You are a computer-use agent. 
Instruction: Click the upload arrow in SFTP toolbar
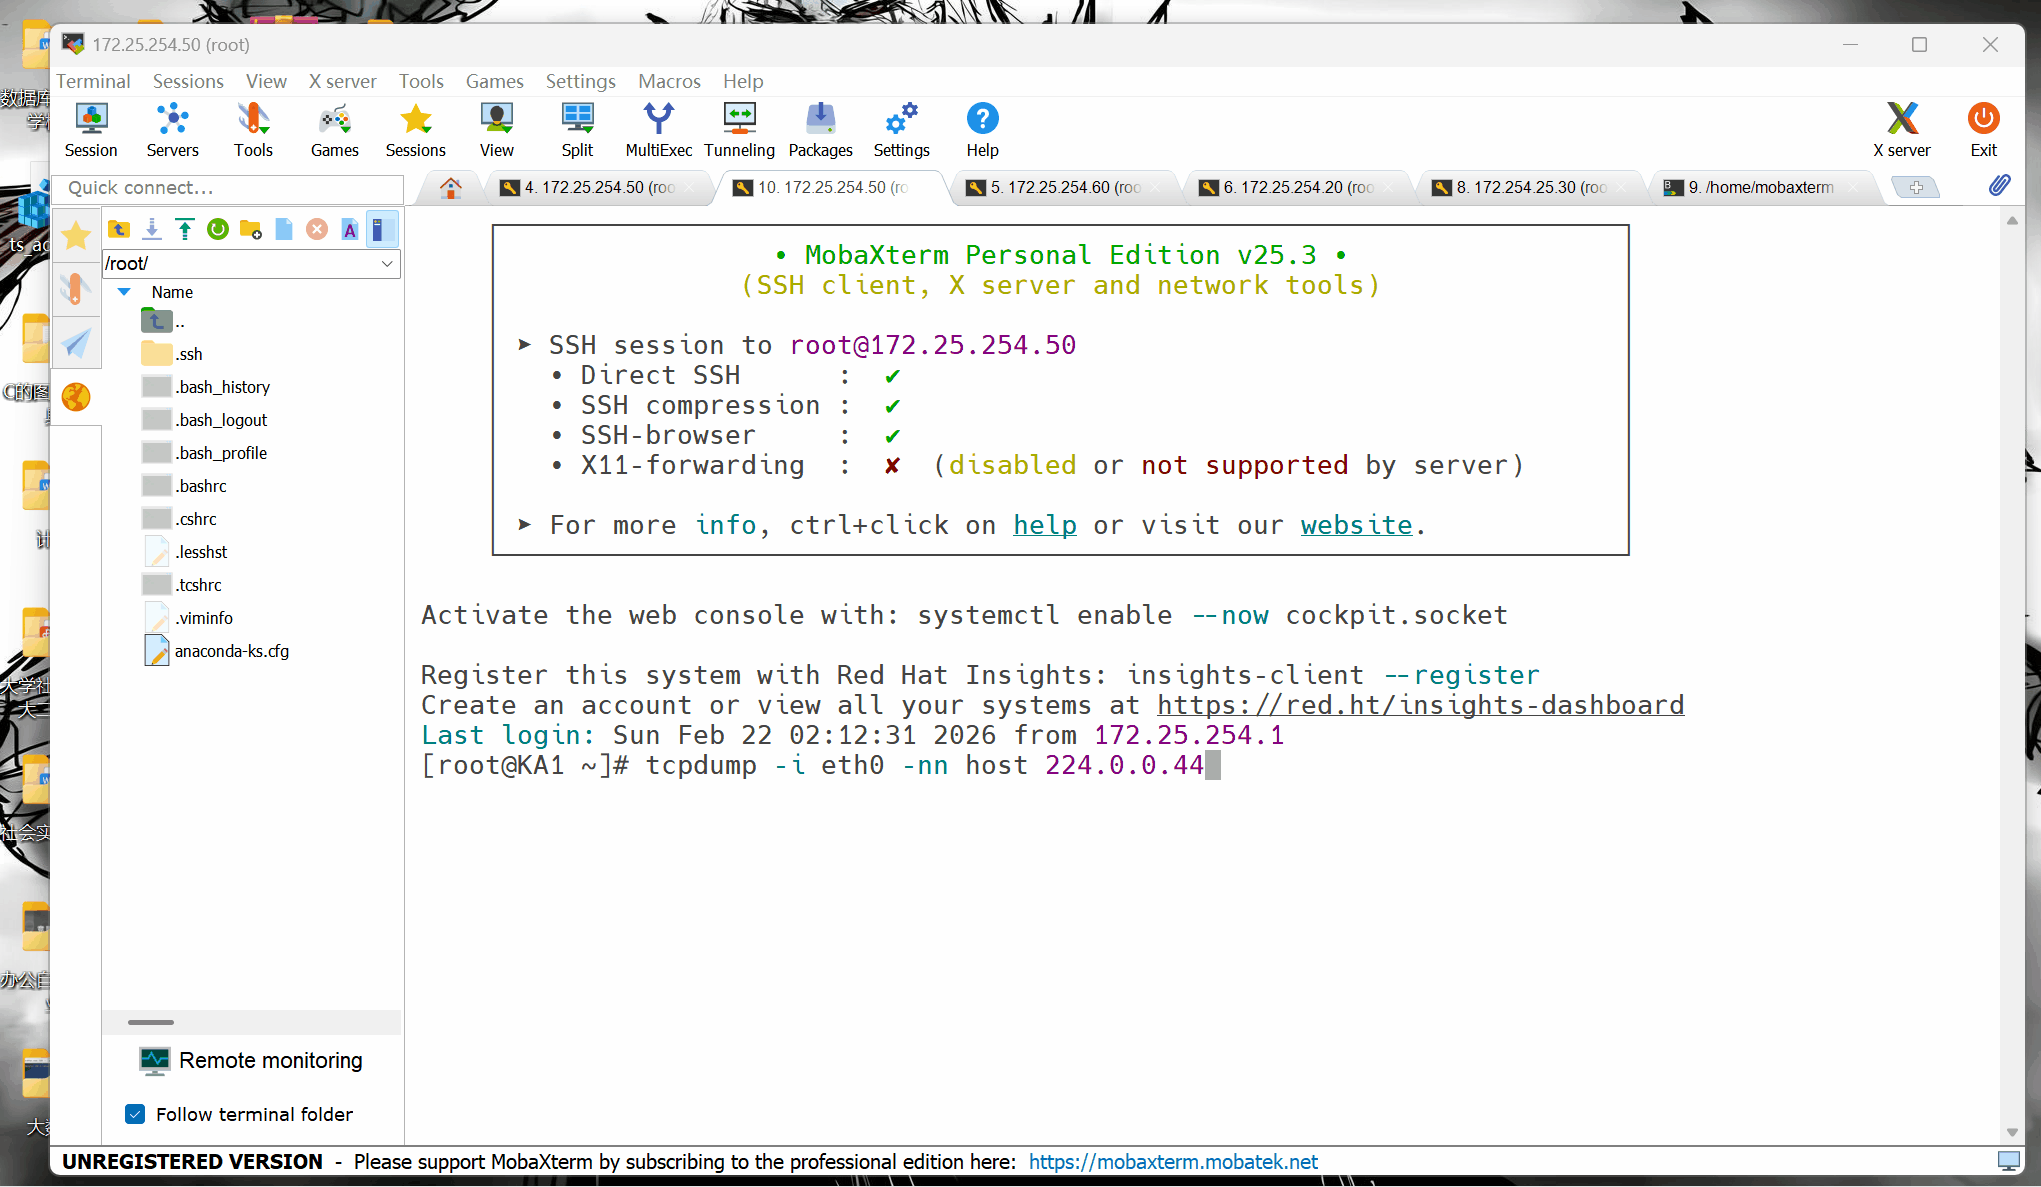185,230
